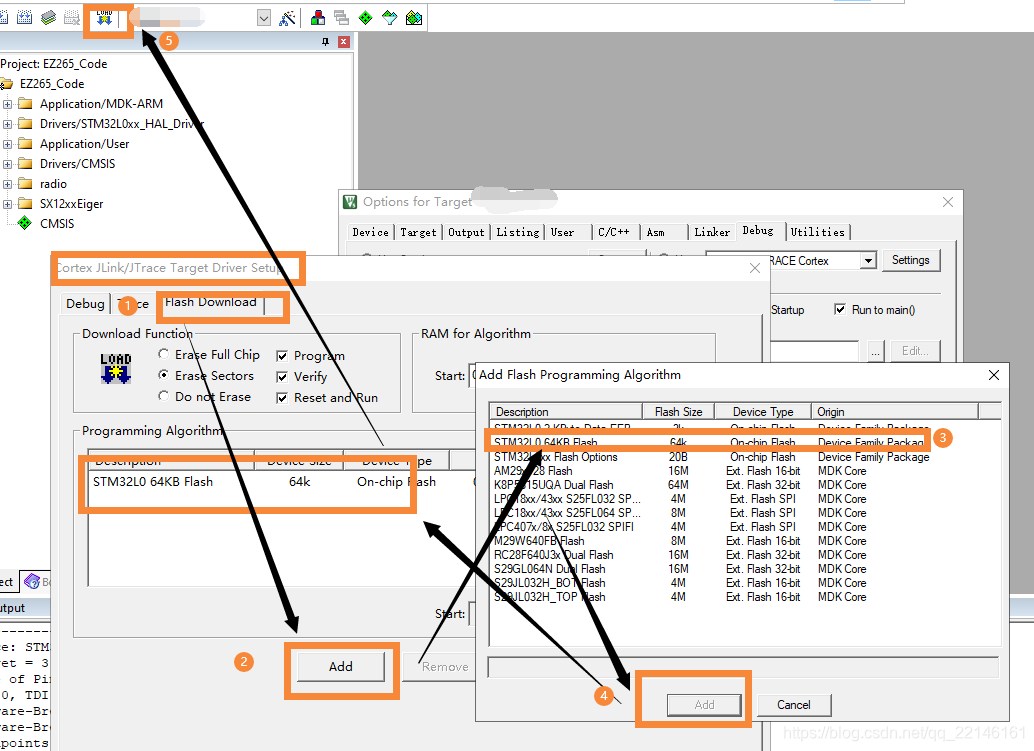This screenshot has width=1034, height=751.
Task: Click the LOAD download-to-flash icon
Action: click(104, 18)
